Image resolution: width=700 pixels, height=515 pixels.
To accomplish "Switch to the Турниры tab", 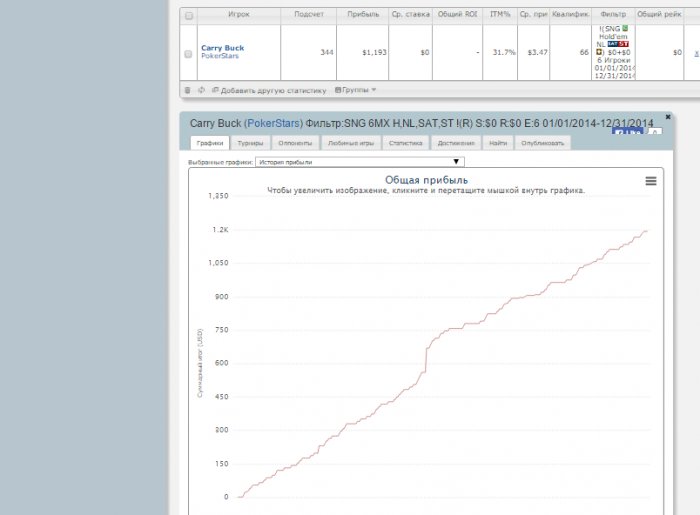I will point(251,143).
